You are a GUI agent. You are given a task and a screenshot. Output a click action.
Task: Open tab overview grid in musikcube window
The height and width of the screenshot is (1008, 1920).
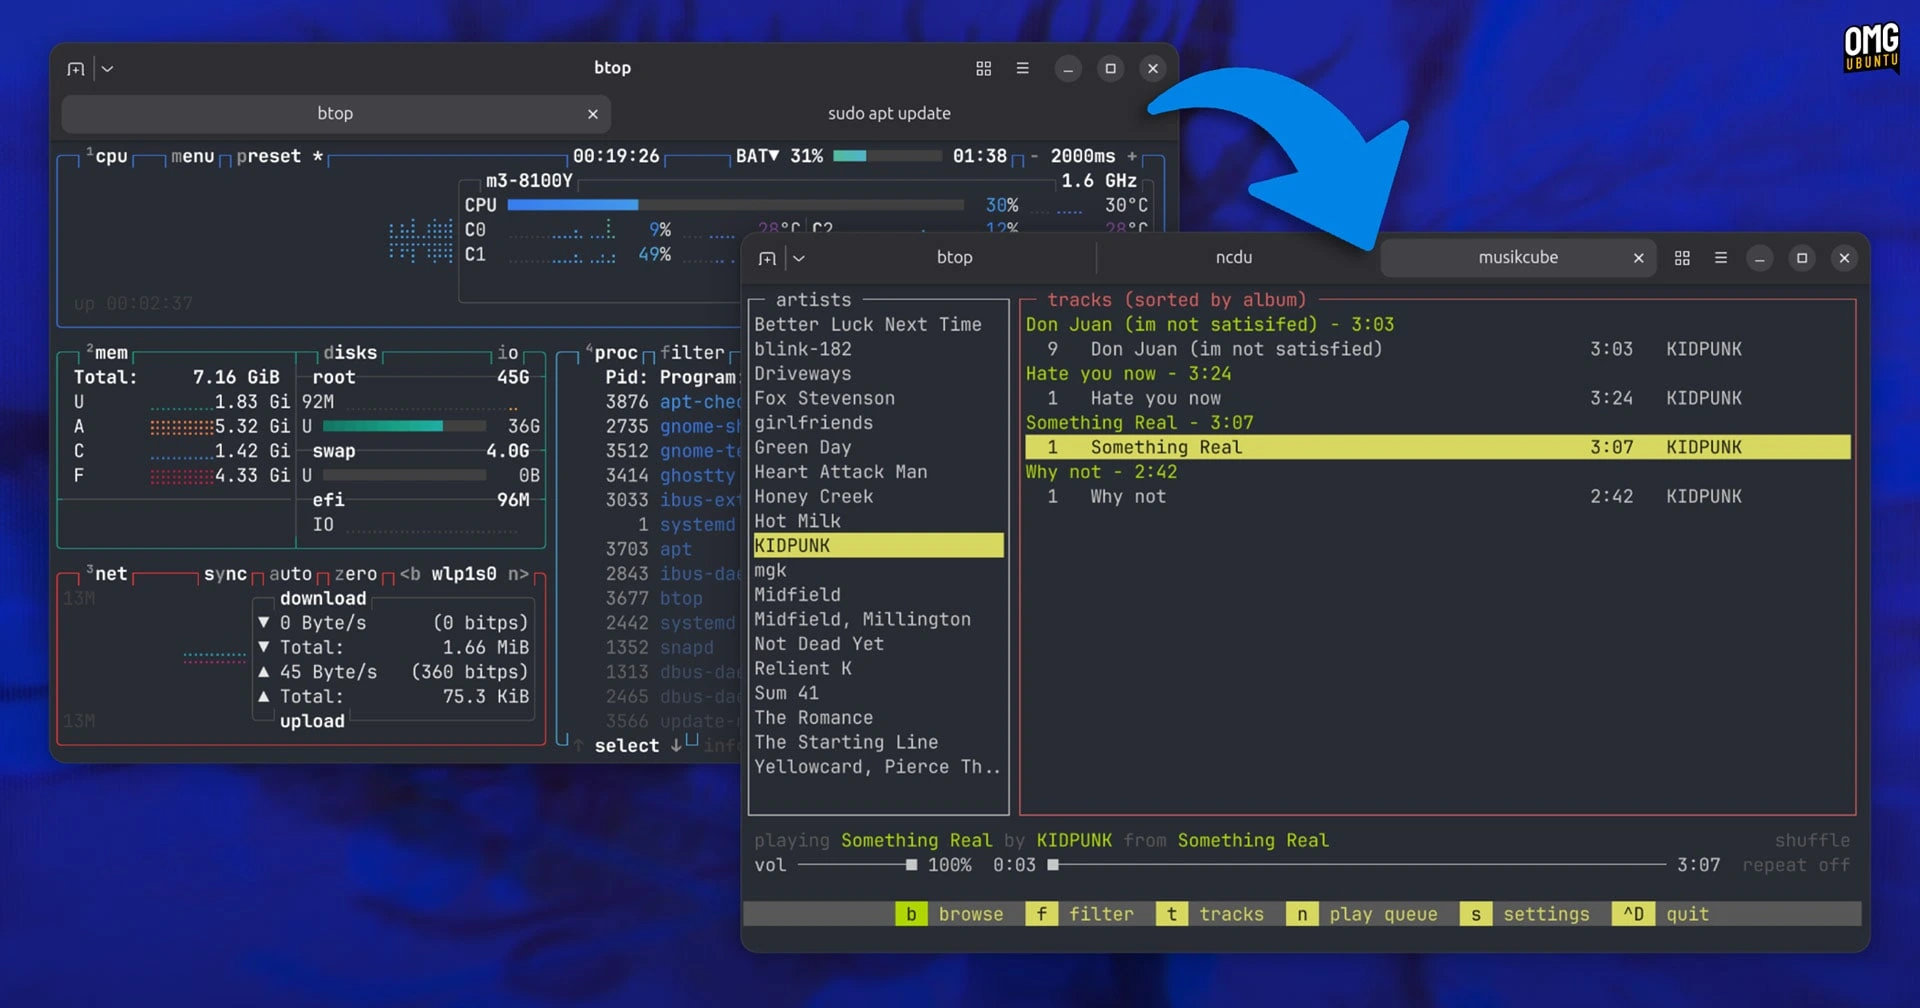(1682, 258)
